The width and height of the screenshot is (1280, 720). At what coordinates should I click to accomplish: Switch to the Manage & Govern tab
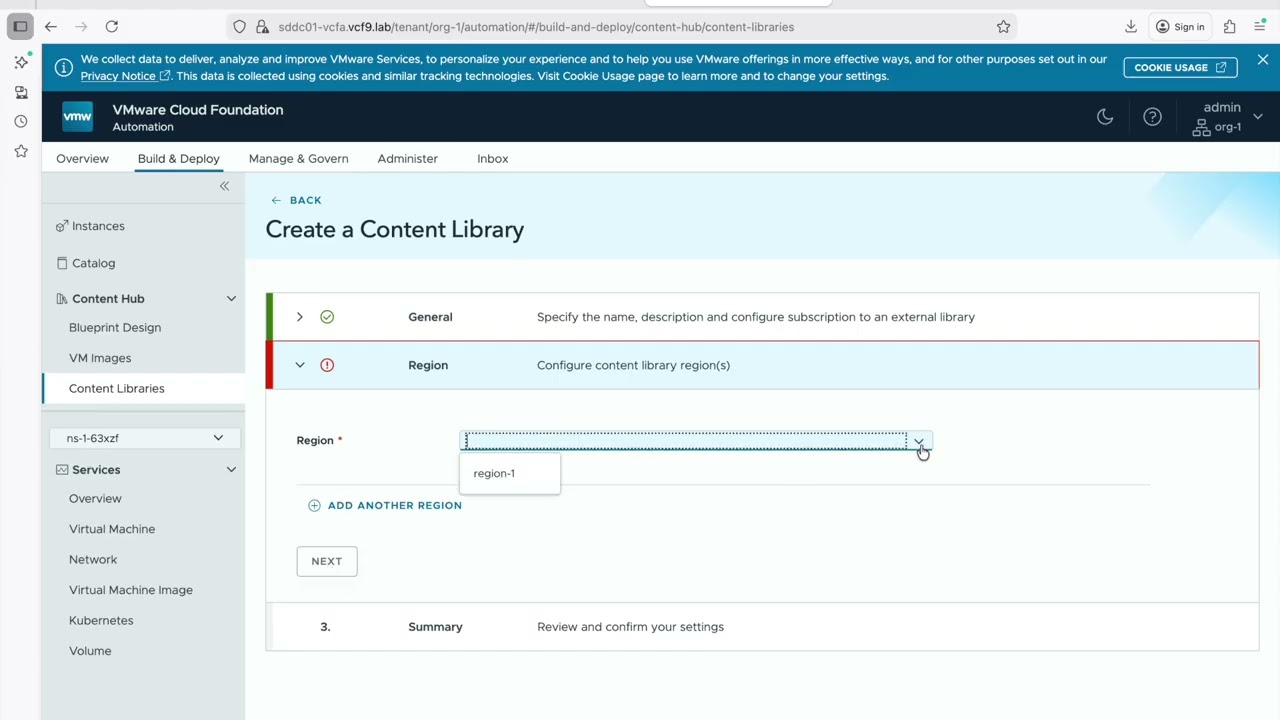298,158
